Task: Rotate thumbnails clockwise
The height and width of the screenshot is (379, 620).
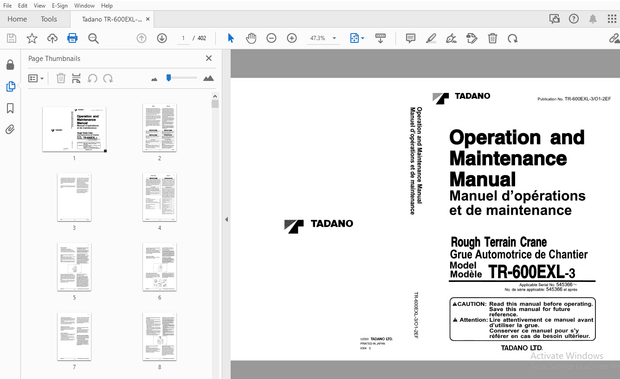Action: coord(108,78)
